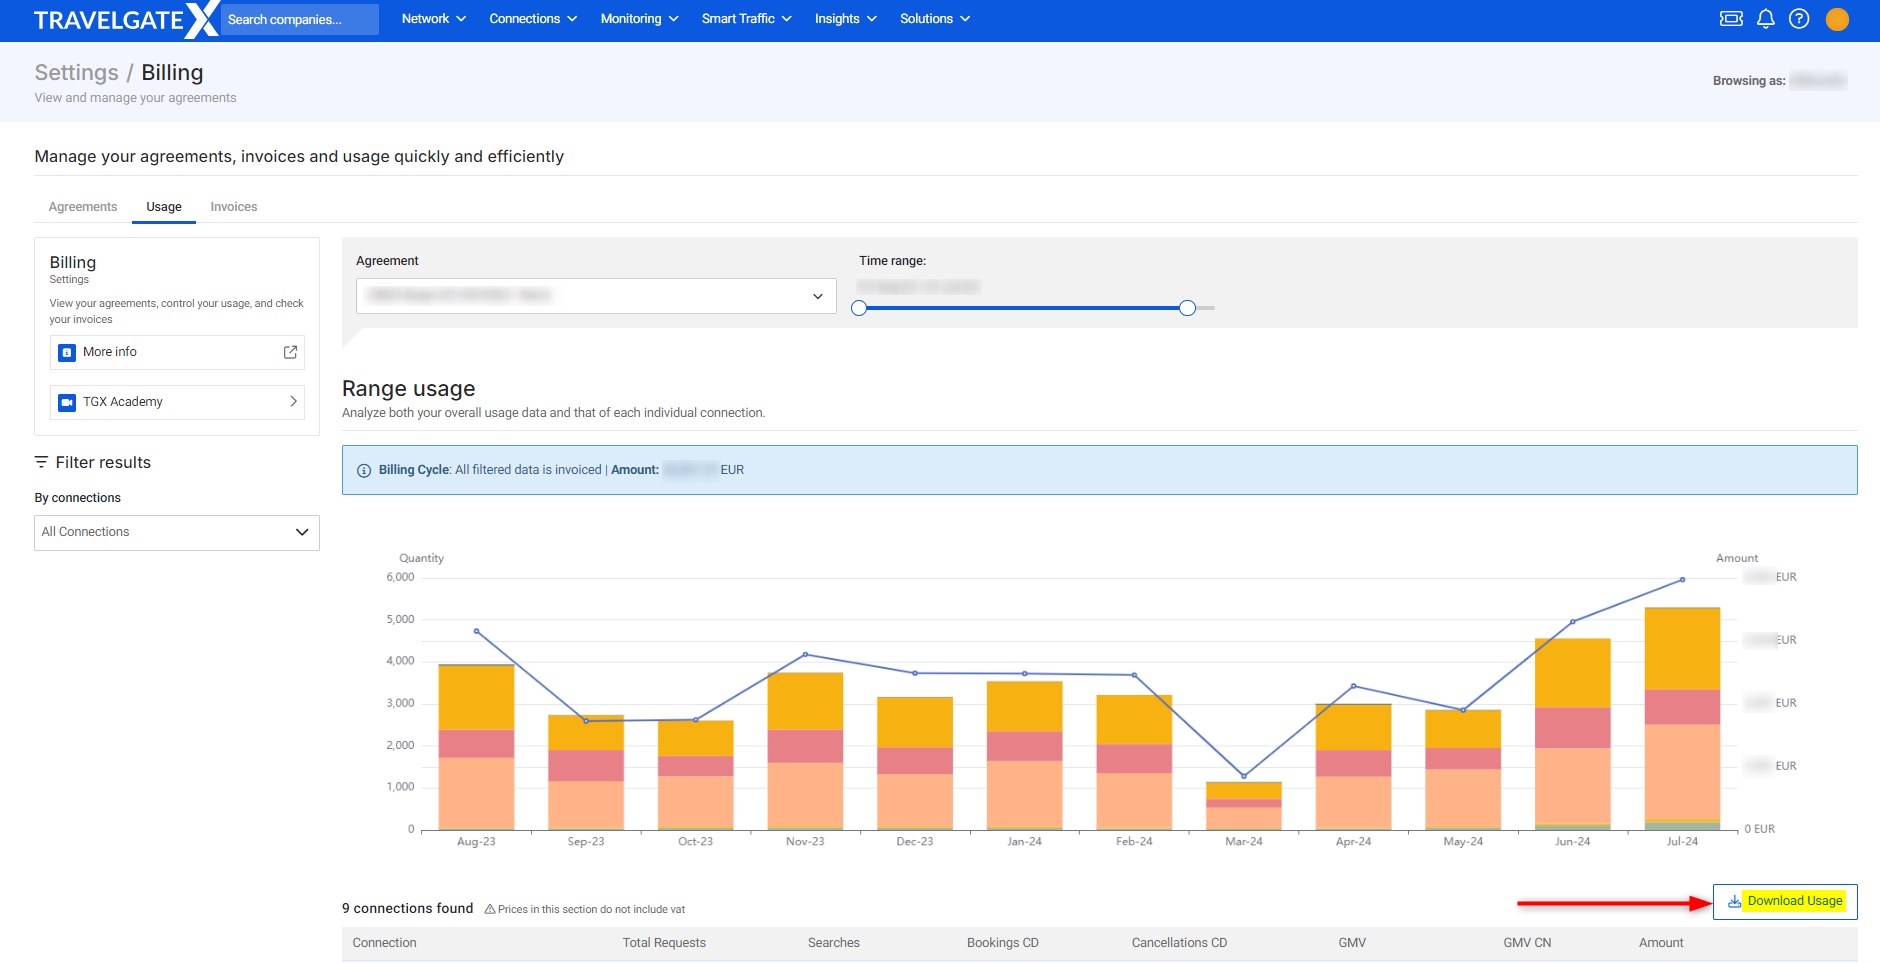The image size is (1880, 963).
Task: Click the external link icon in More info
Action: 290,352
